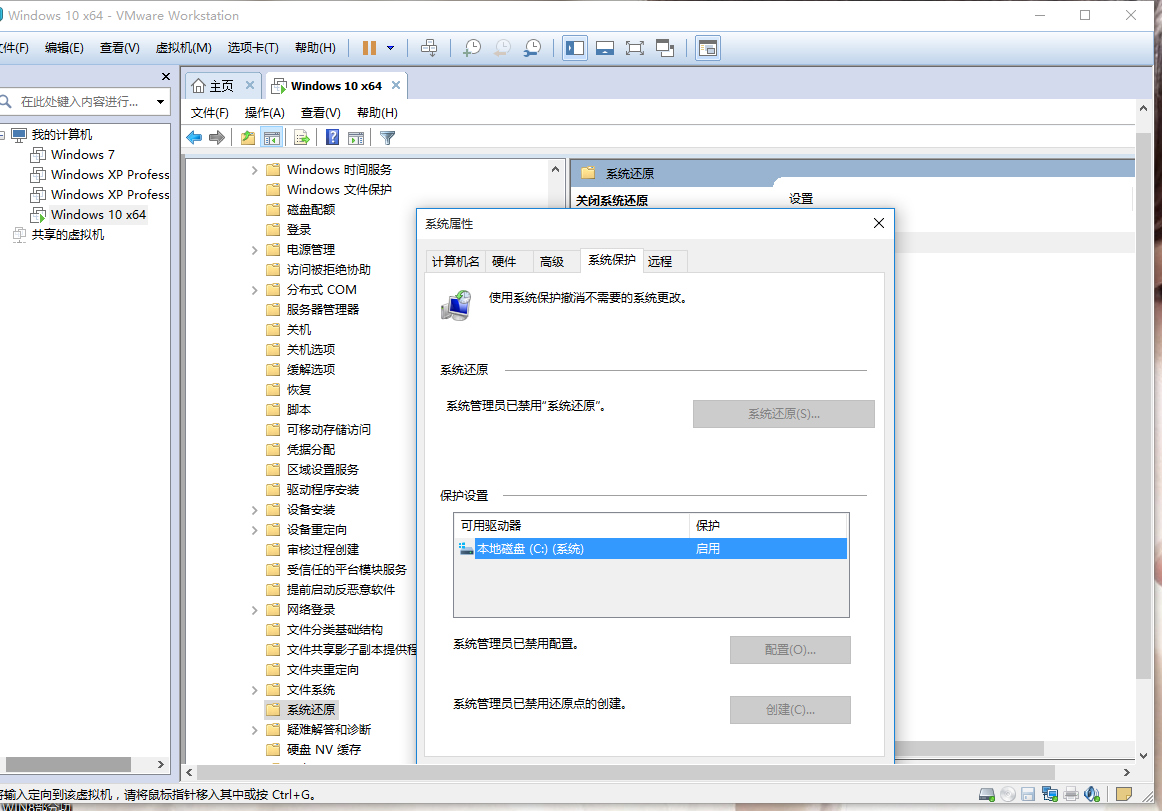Viewport: 1162px width, 811px height.
Task: Open the power options dropdown arrow
Action: 391,48
